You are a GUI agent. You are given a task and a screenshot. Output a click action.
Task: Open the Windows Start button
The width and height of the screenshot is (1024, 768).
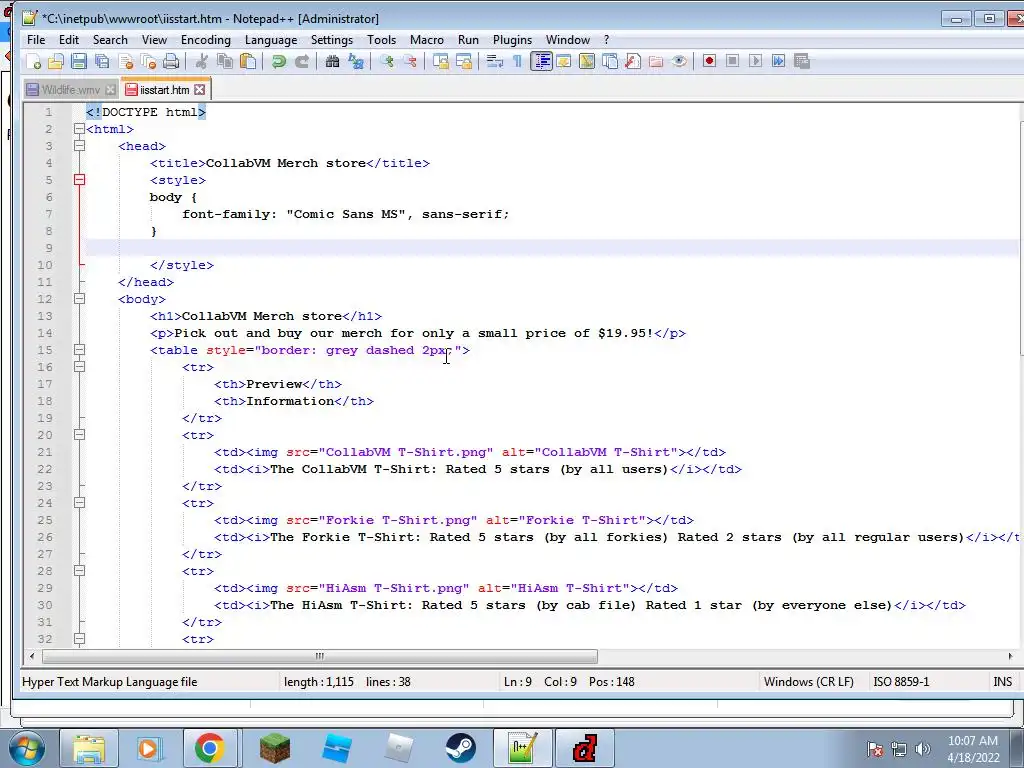coord(27,748)
